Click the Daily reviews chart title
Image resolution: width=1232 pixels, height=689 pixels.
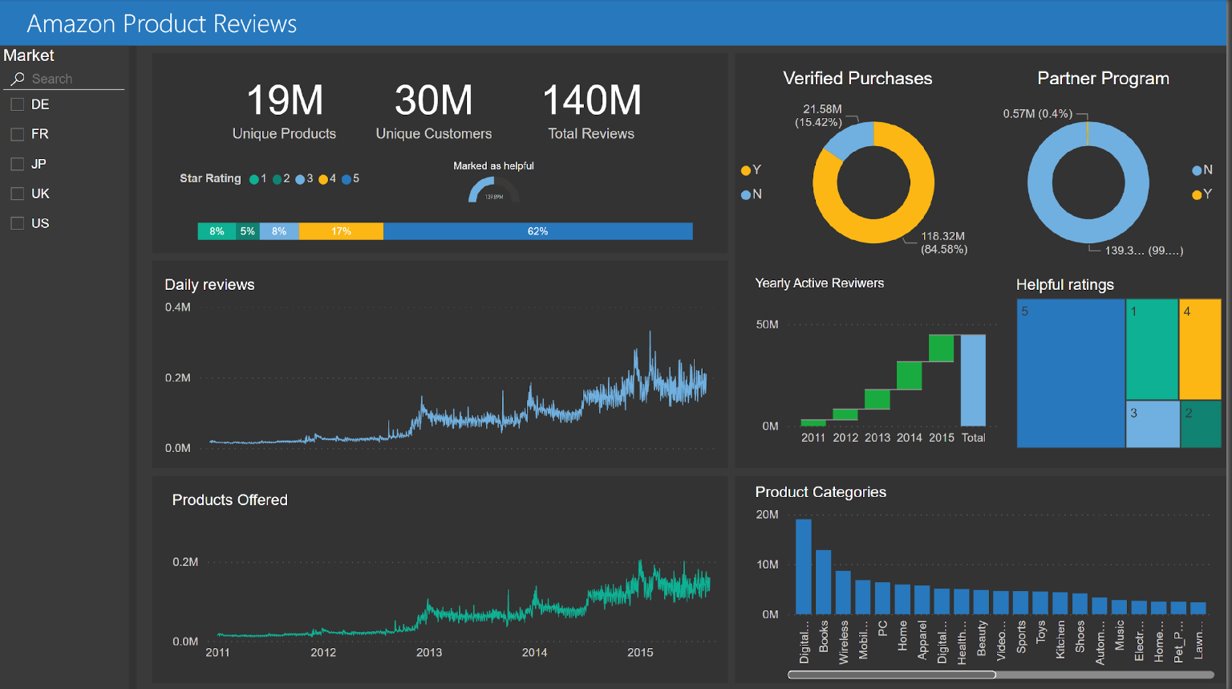coord(210,285)
